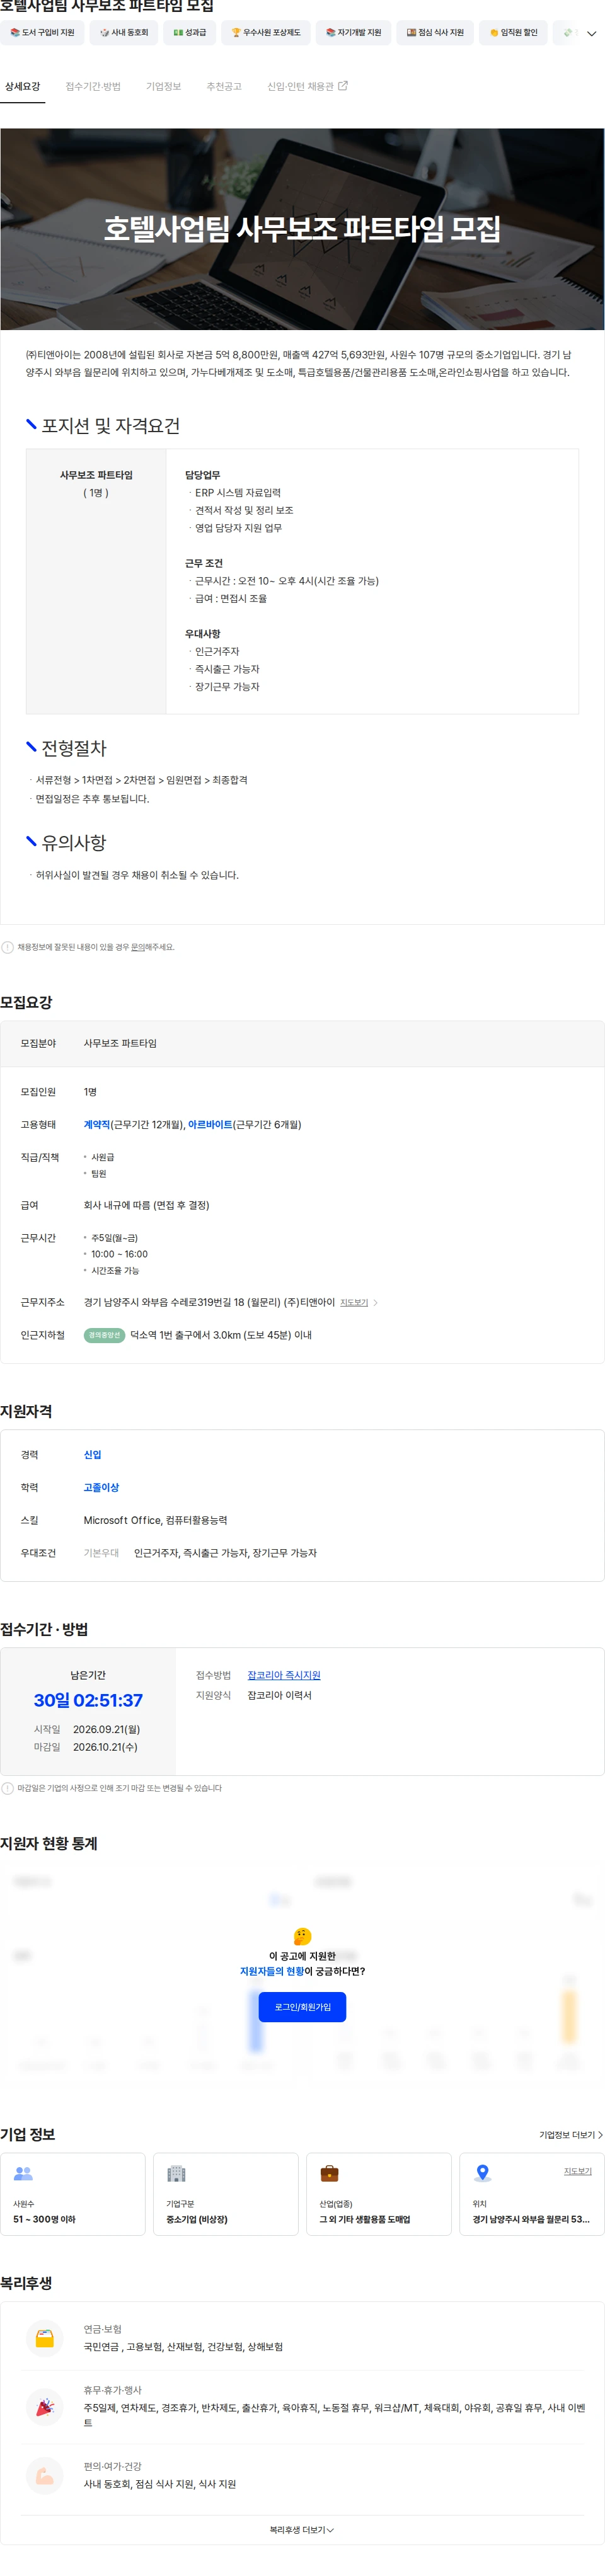605x2576 pixels.
Task: Click the 연금·보험 wallet icon
Action: (x=45, y=2338)
